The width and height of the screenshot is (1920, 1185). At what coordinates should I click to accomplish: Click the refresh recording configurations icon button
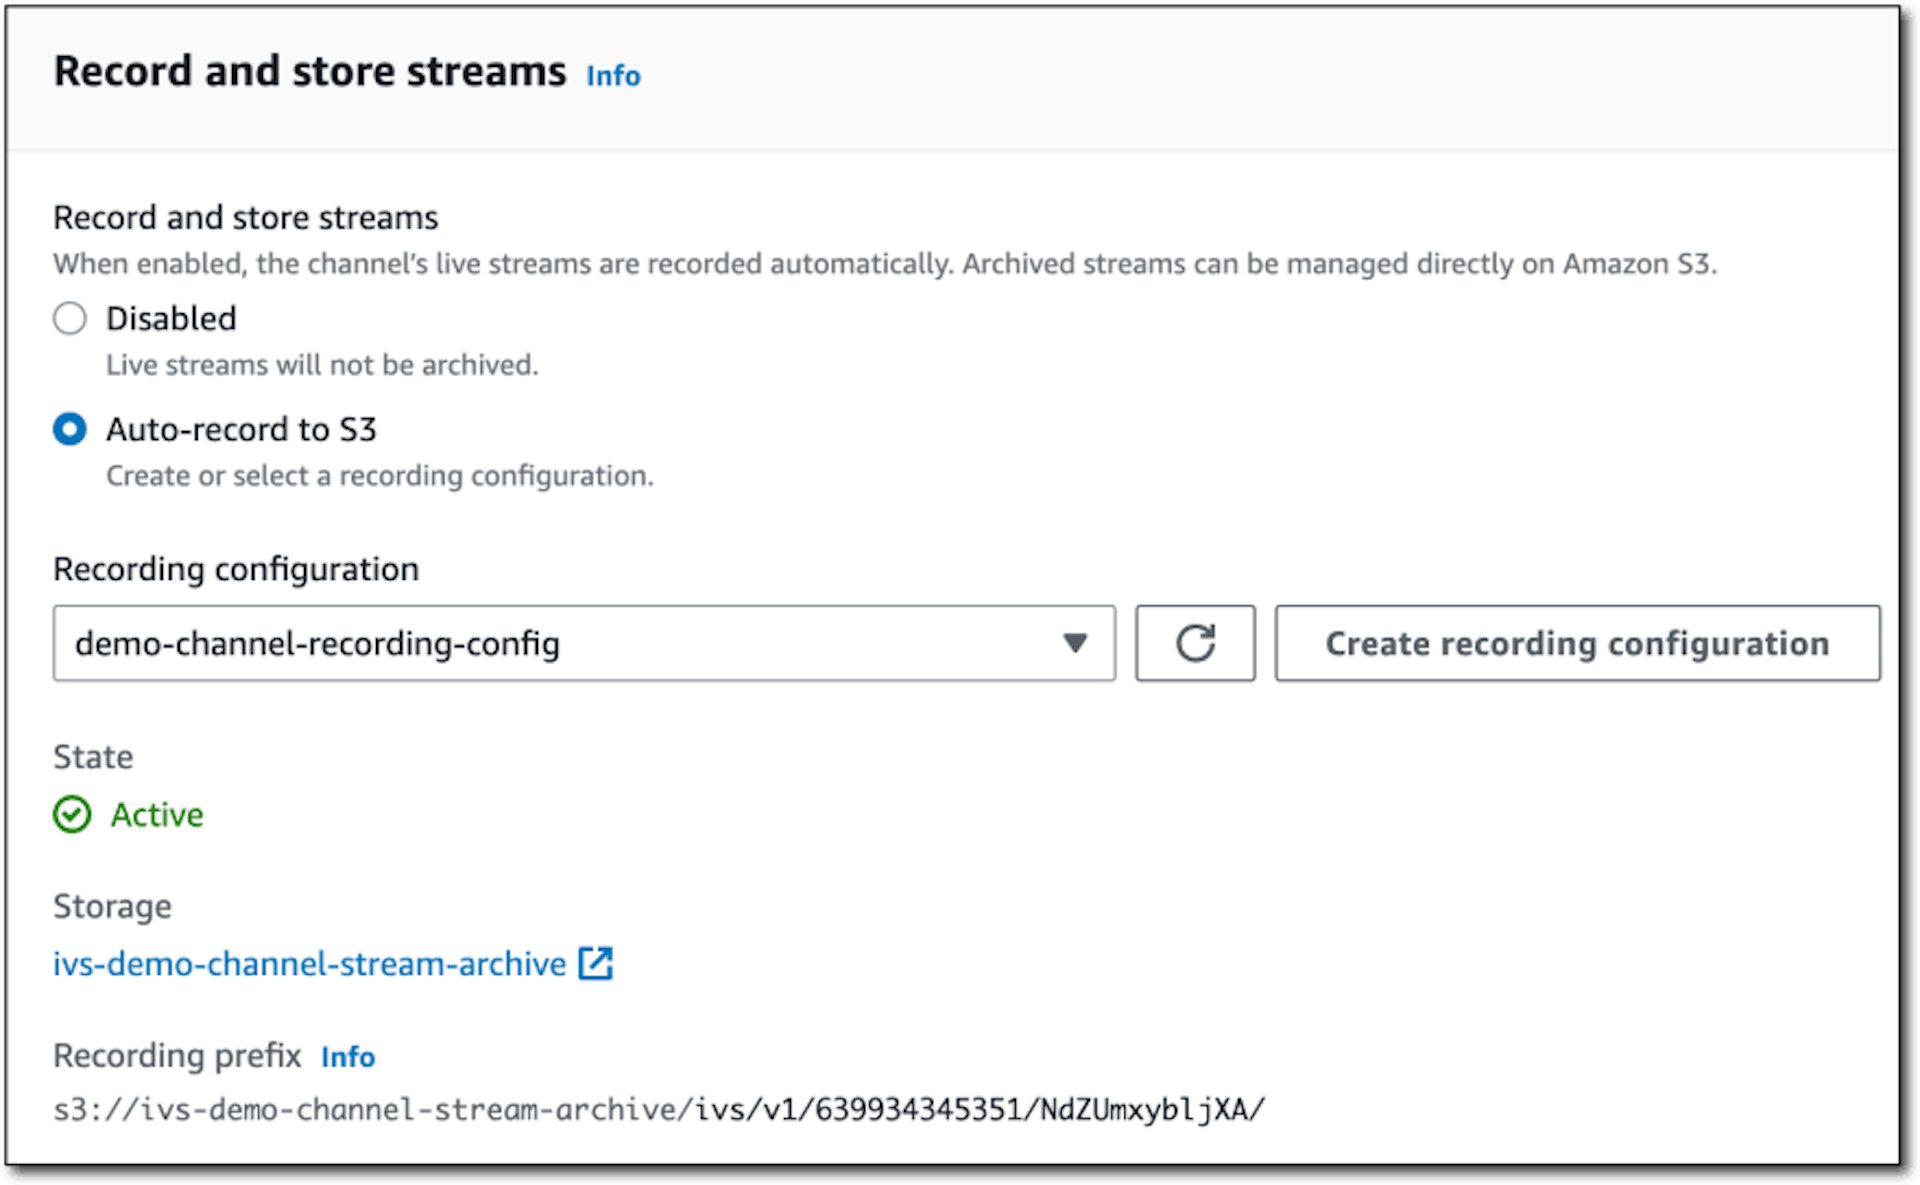click(1194, 643)
